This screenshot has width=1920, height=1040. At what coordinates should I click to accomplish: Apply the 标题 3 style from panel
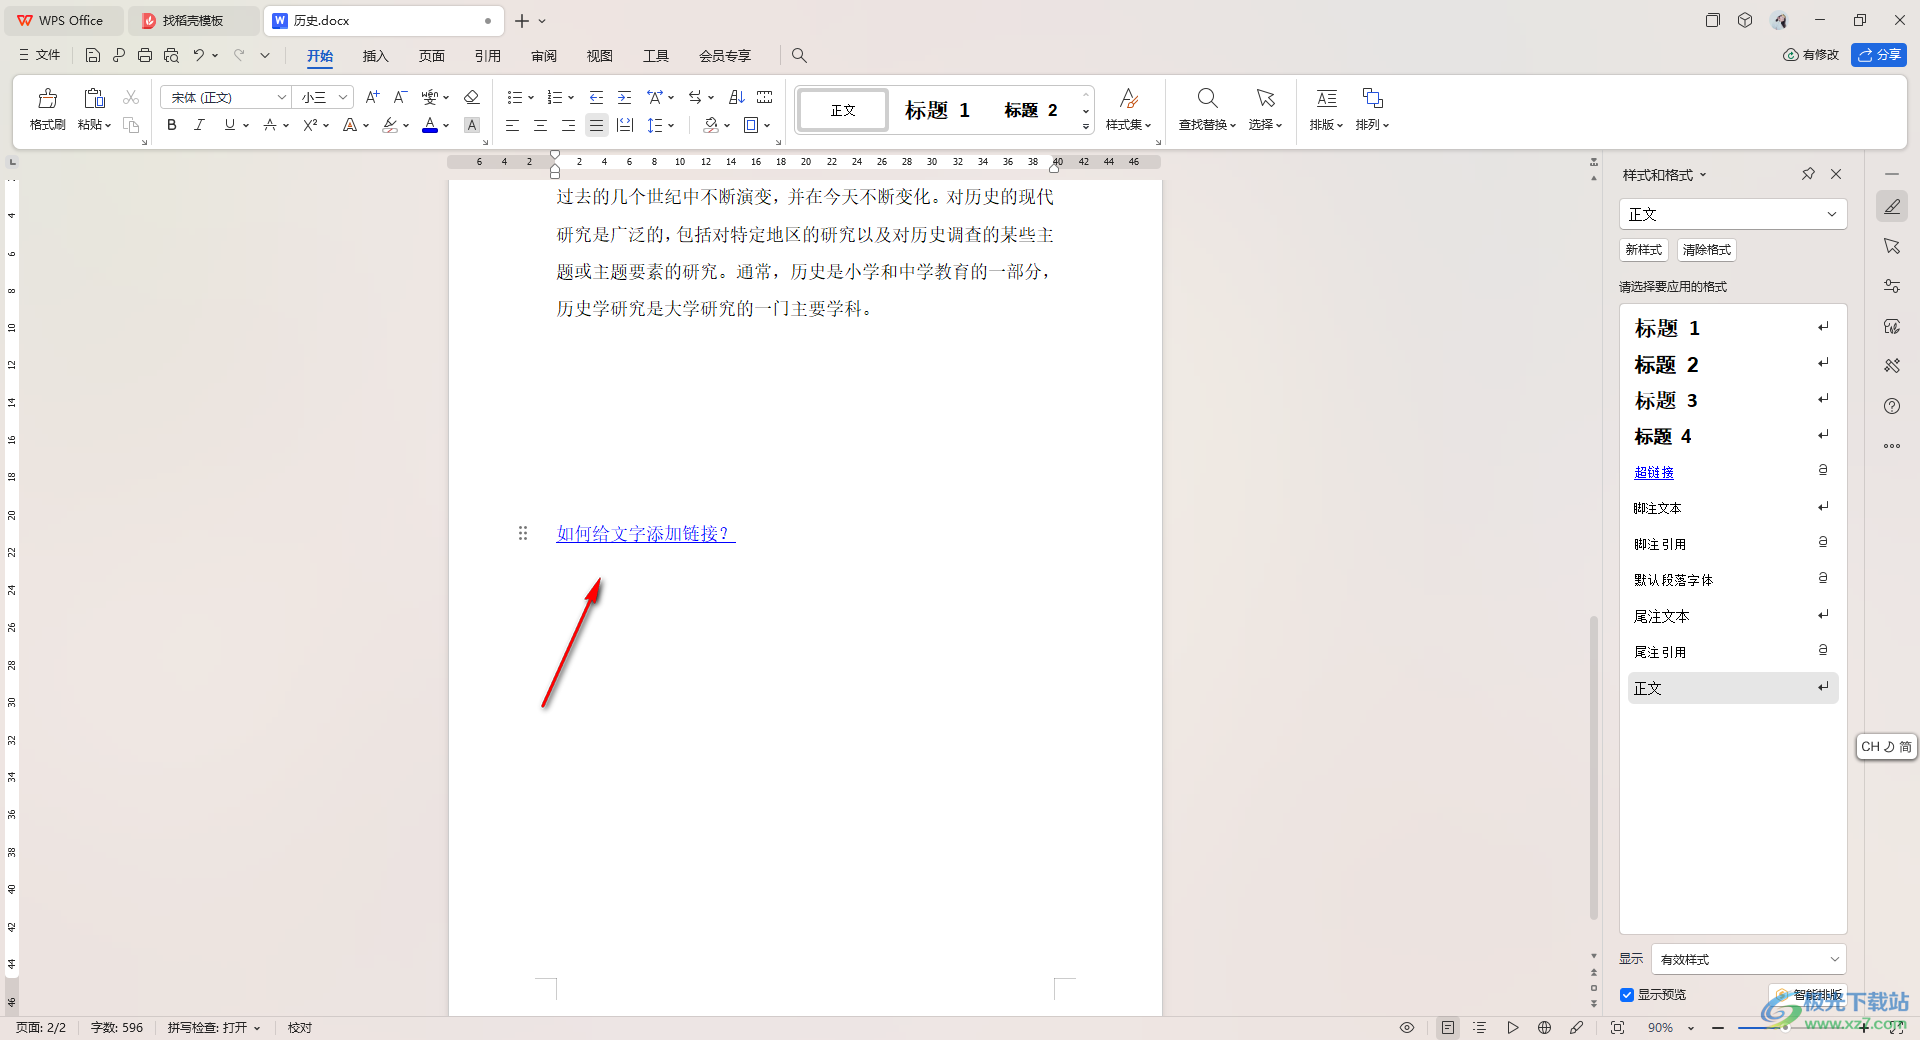tap(1733, 400)
